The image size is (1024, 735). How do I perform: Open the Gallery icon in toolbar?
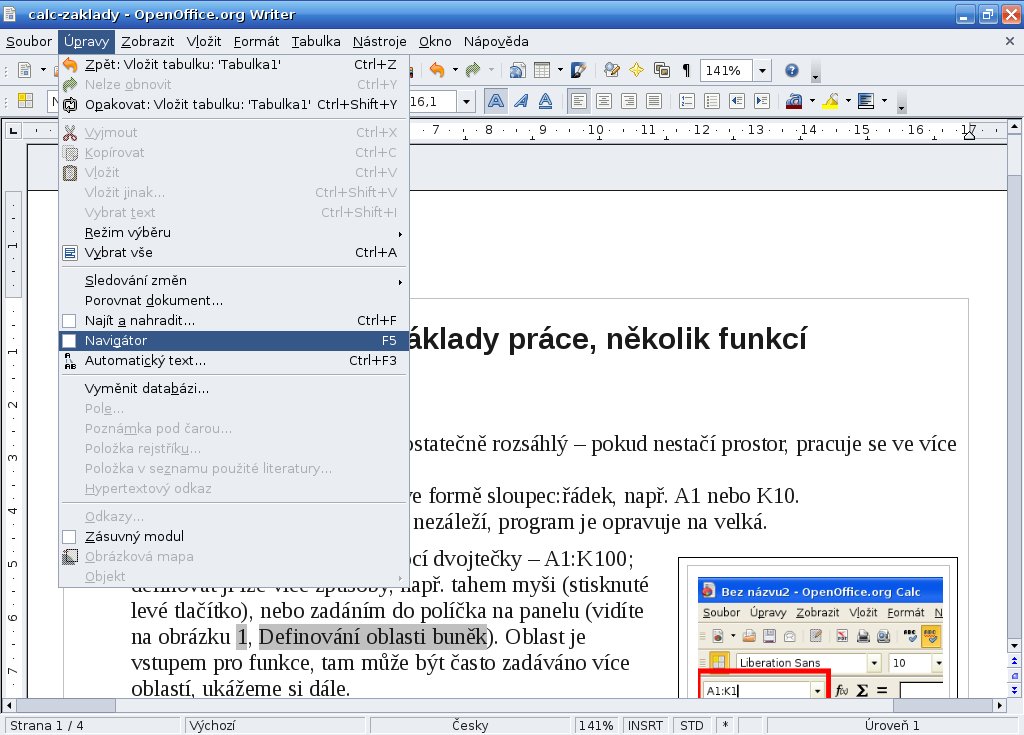point(662,70)
